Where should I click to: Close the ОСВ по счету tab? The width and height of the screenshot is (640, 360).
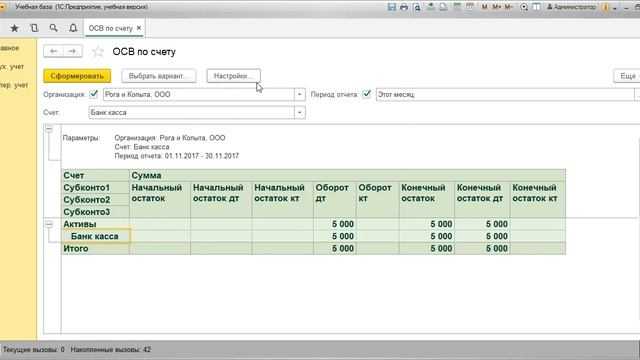click(139, 28)
